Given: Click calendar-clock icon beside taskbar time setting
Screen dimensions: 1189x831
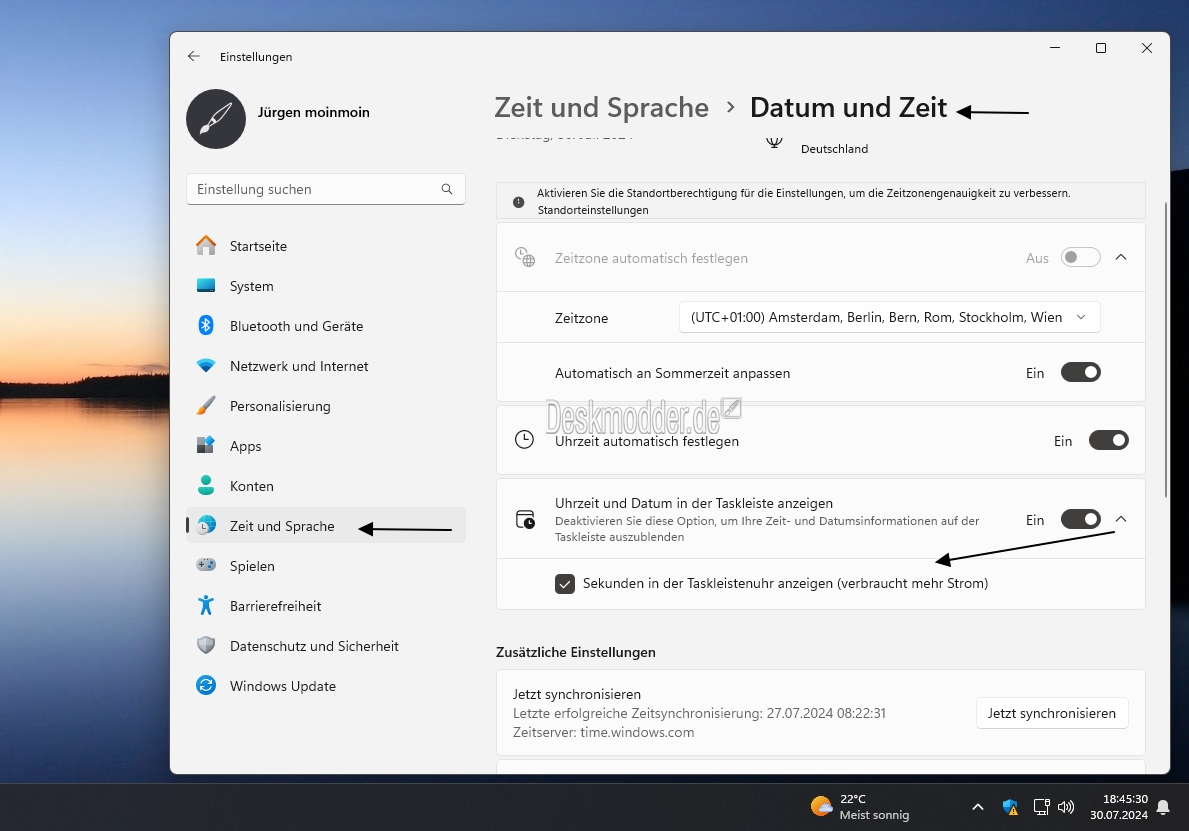Looking at the screenshot, I should [525, 519].
